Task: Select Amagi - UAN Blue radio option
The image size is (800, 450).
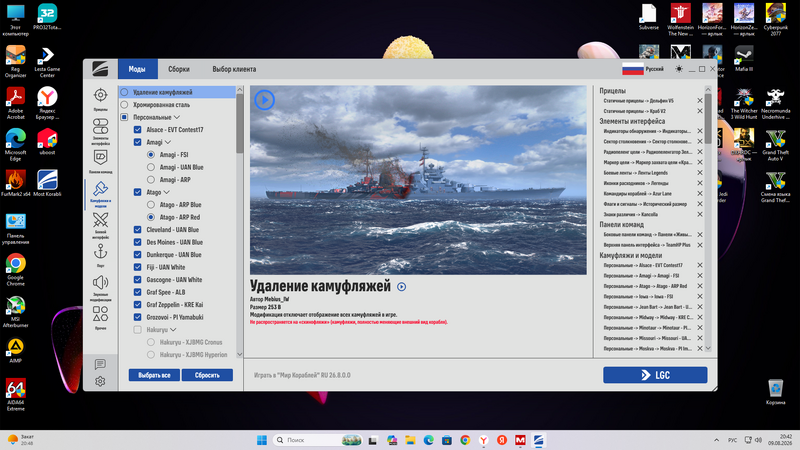Action: (151, 167)
